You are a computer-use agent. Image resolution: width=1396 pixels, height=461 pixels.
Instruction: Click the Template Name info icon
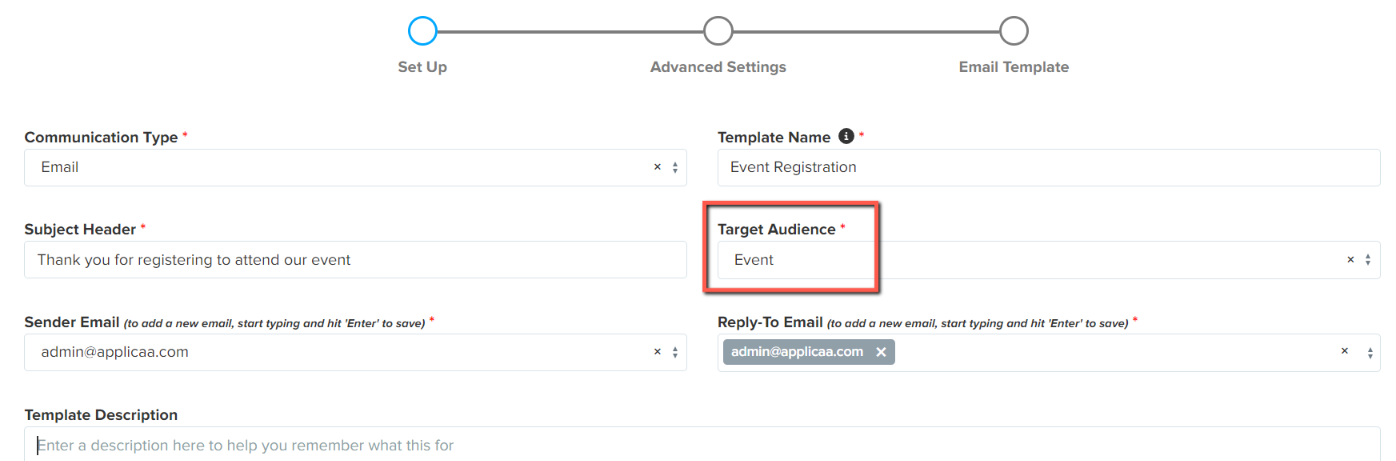coord(846,136)
